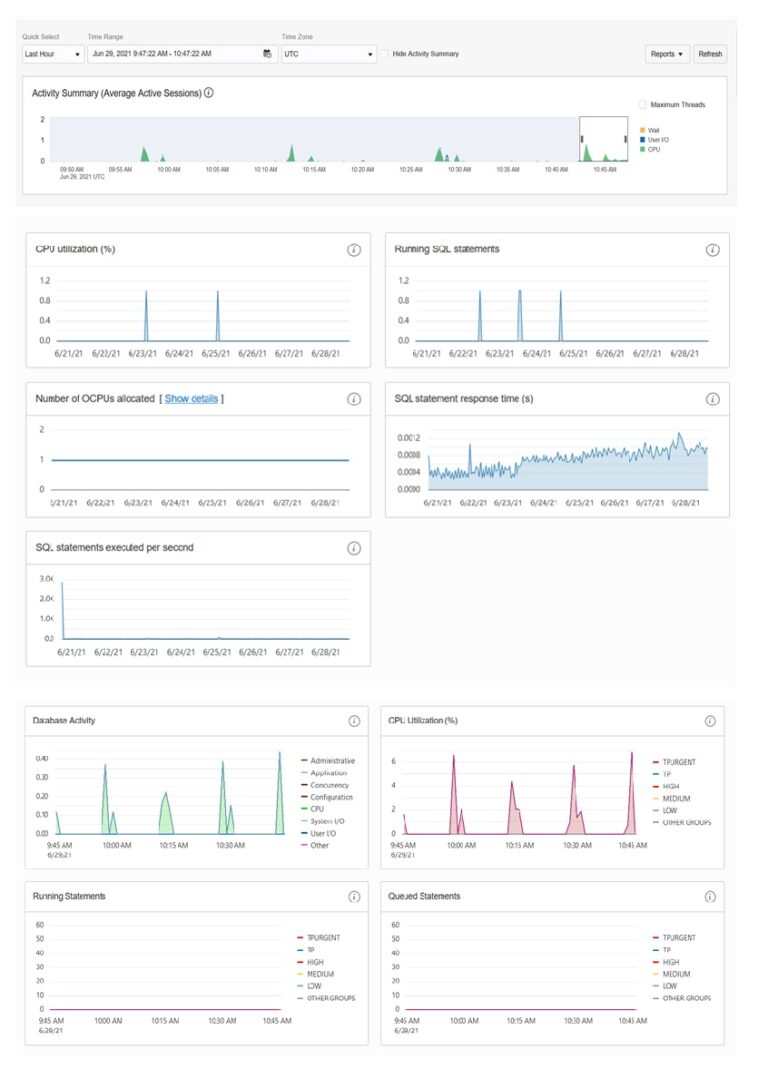The width and height of the screenshot is (768, 1079).
Task: Show info for SQL statement response time
Action: [712, 399]
